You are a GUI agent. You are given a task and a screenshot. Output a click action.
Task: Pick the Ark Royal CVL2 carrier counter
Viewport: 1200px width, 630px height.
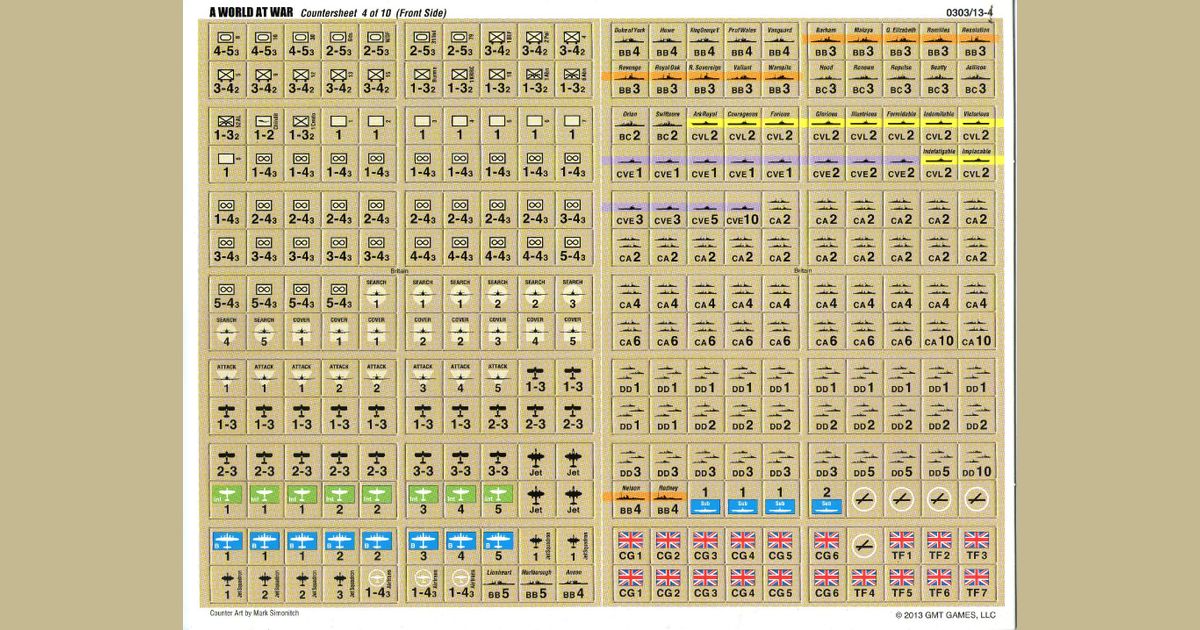click(x=704, y=127)
